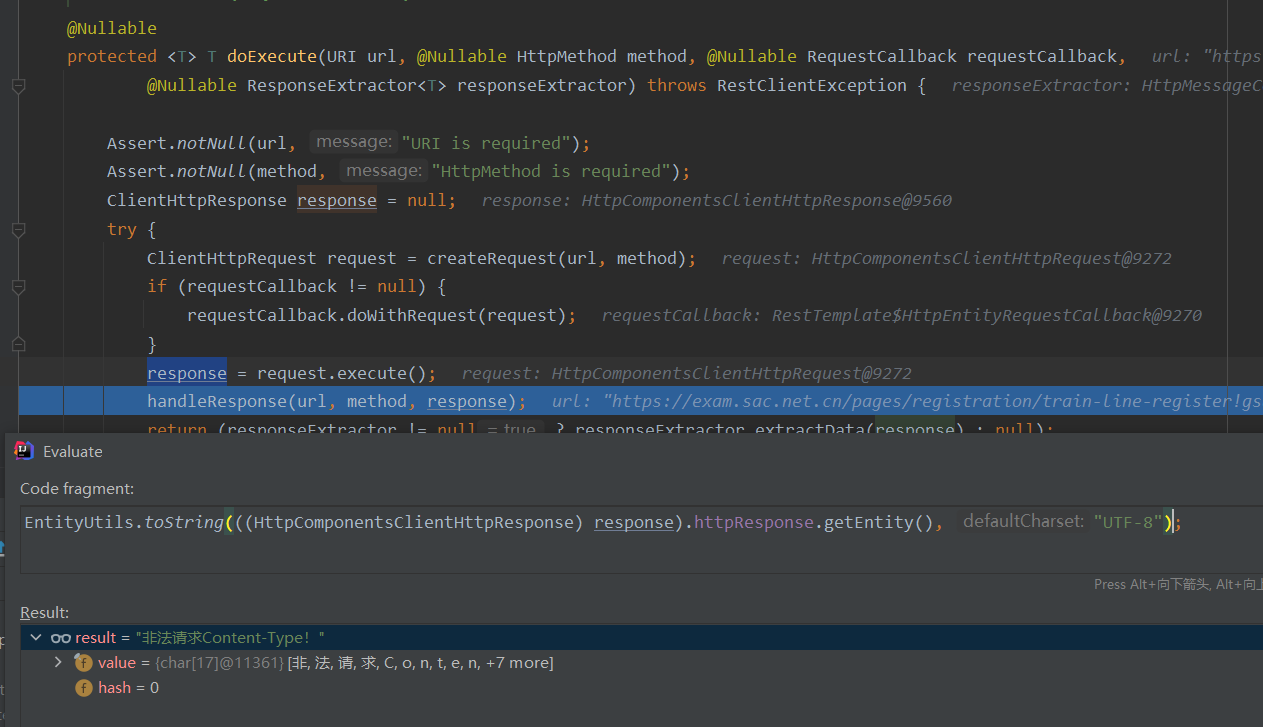Screen dimensions: 1263x727
Task: Click the "f" field icon next to "hash"
Action: pyautogui.click(x=83, y=687)
